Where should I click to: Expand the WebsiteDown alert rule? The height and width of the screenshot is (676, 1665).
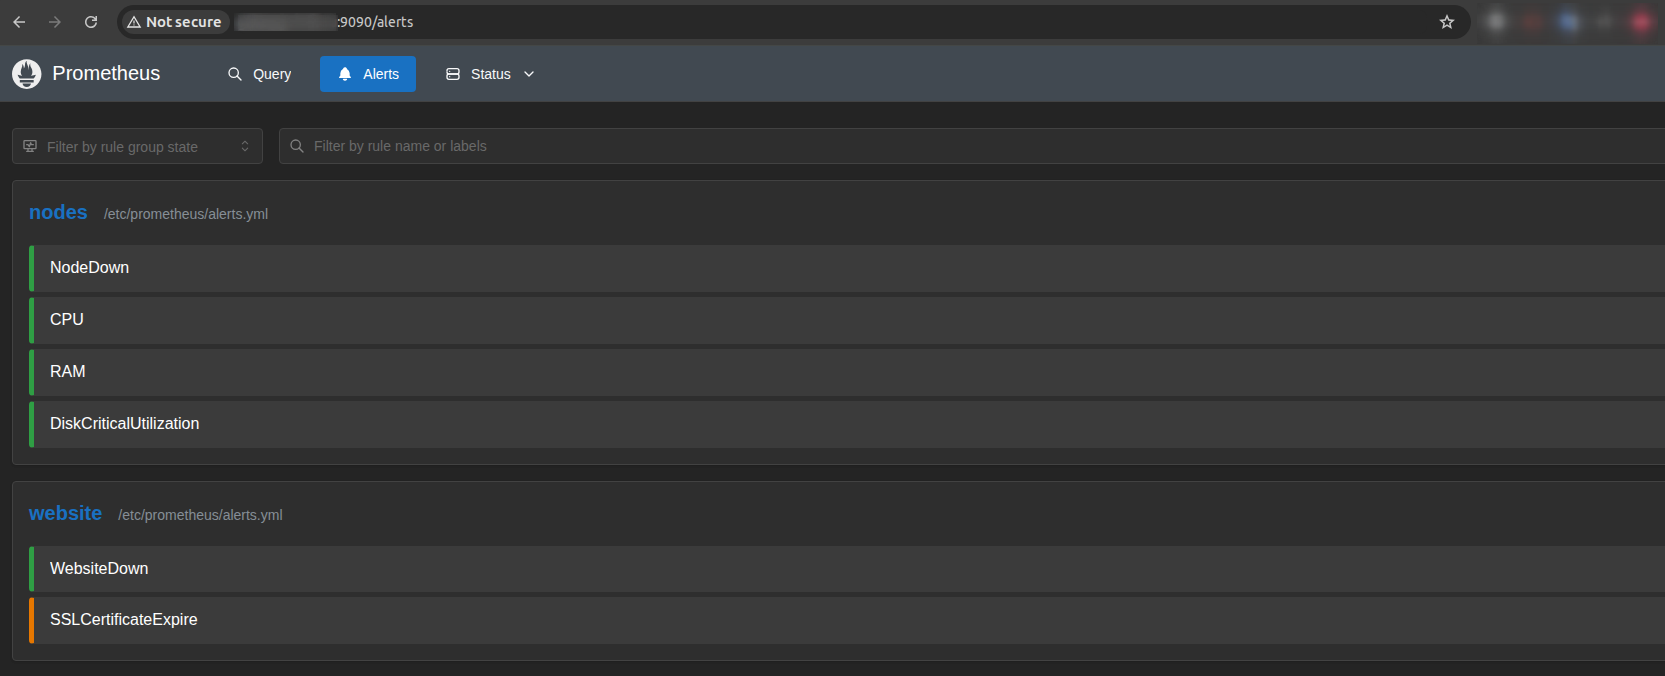point(847,569)
